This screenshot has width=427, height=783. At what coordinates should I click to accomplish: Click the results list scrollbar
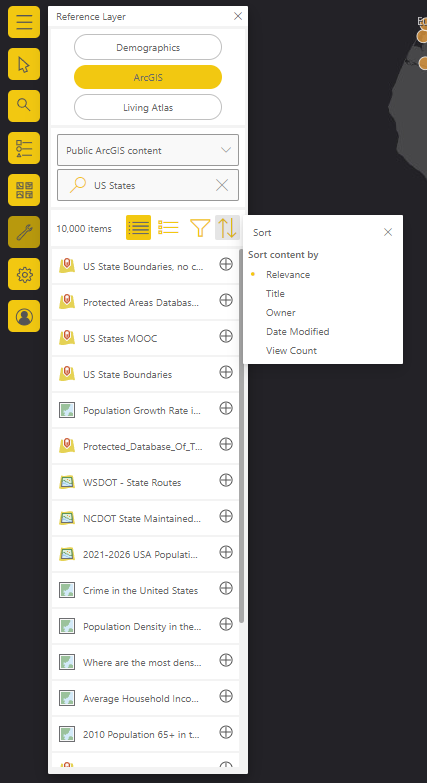click(x=242, y=435)
